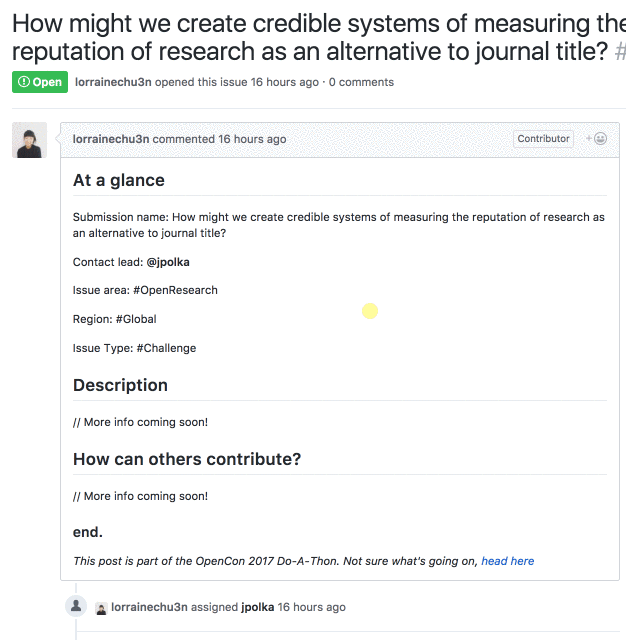Click lorrainechu3n in the issue opened line
This screenshot has height=640, width=626.
113,82
